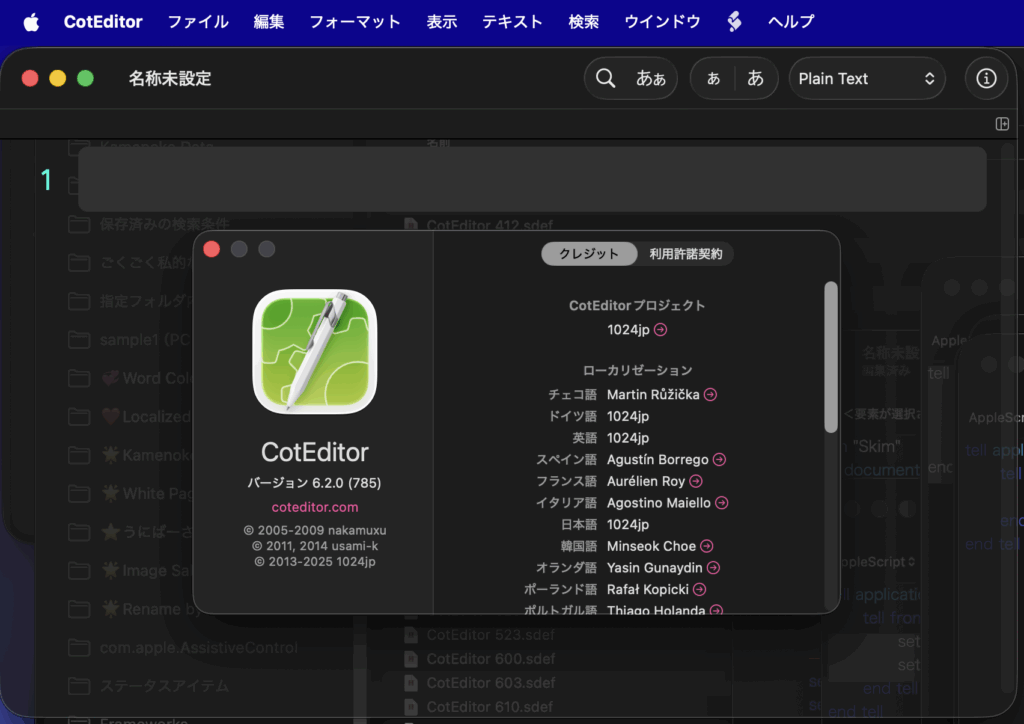Click the script menu icon in menu bar
The height and width of the screenshot is (724, 1024).
coord(734,21)
